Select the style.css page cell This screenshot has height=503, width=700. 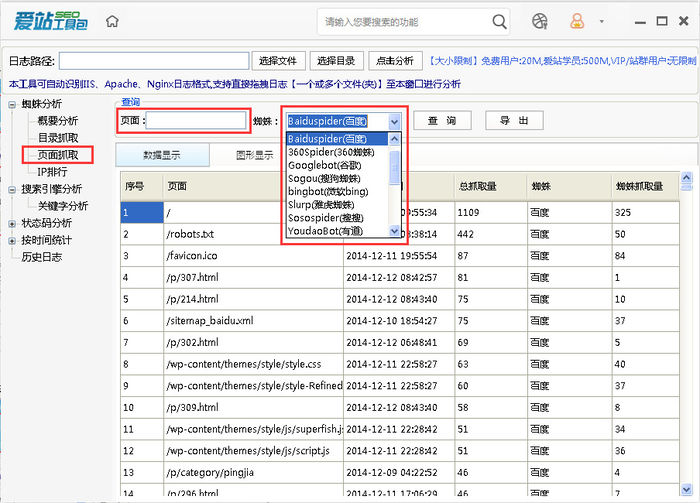253,364
